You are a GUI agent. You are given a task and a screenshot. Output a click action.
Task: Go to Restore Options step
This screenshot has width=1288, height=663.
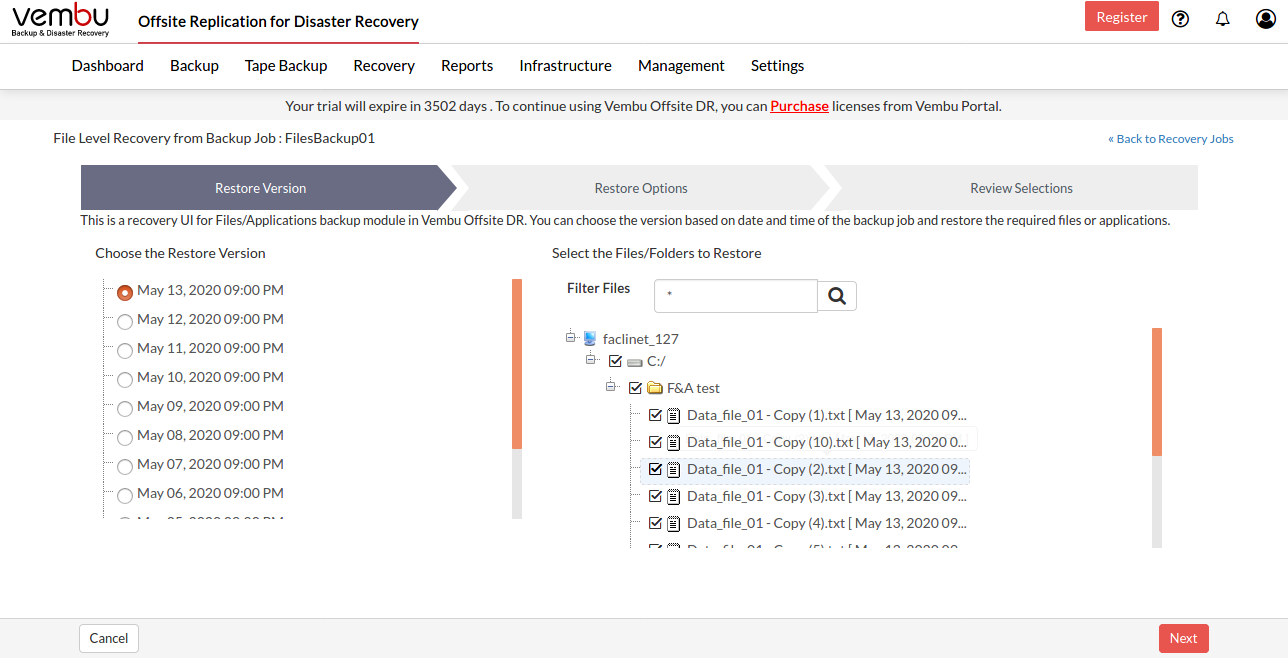coord(641,188)
